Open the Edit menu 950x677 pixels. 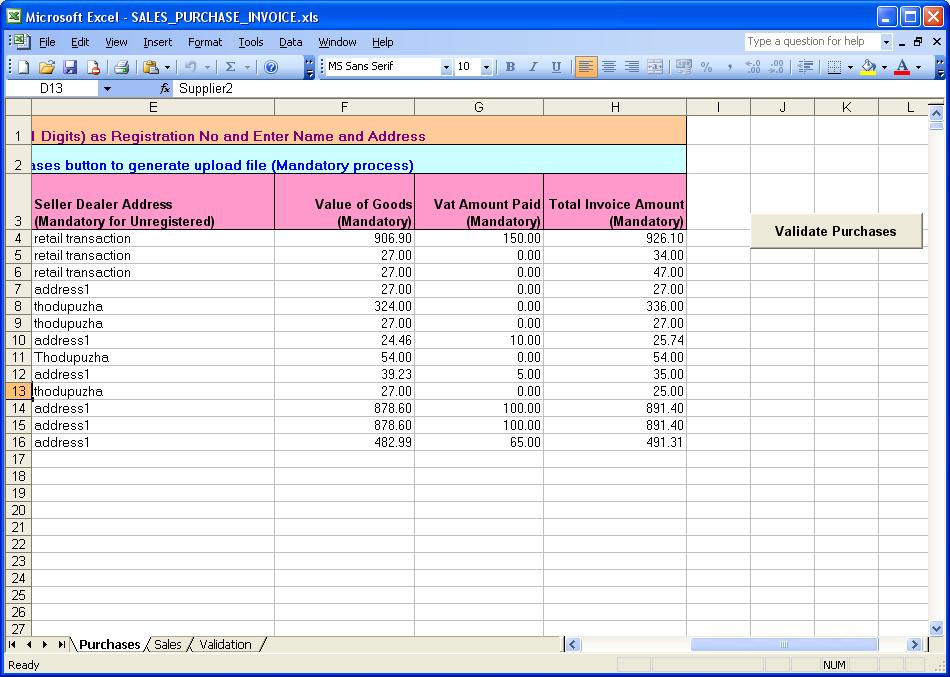[x=80, y=42]
